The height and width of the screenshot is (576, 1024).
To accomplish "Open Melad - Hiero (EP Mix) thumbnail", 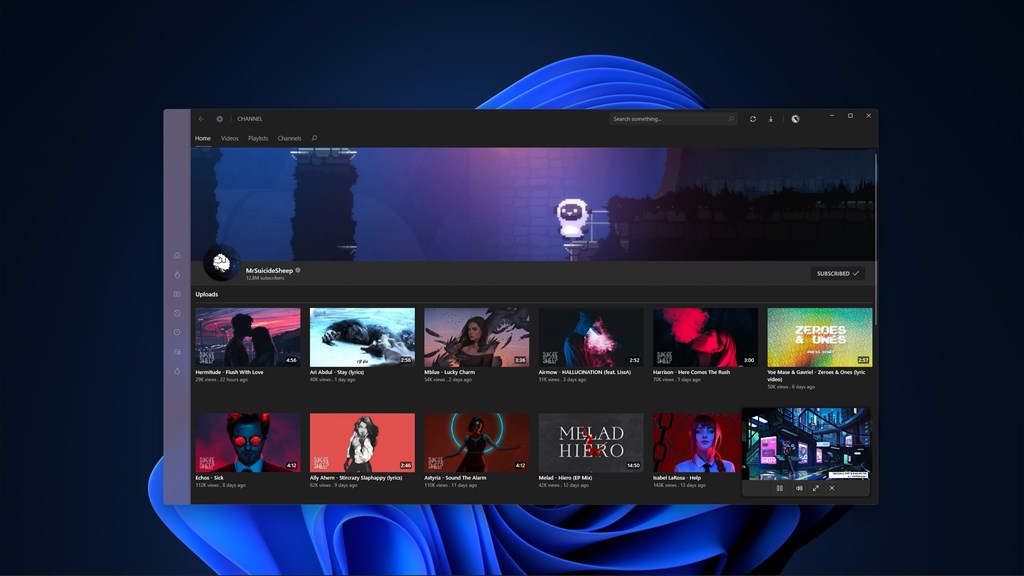I will tap(591, 442).
